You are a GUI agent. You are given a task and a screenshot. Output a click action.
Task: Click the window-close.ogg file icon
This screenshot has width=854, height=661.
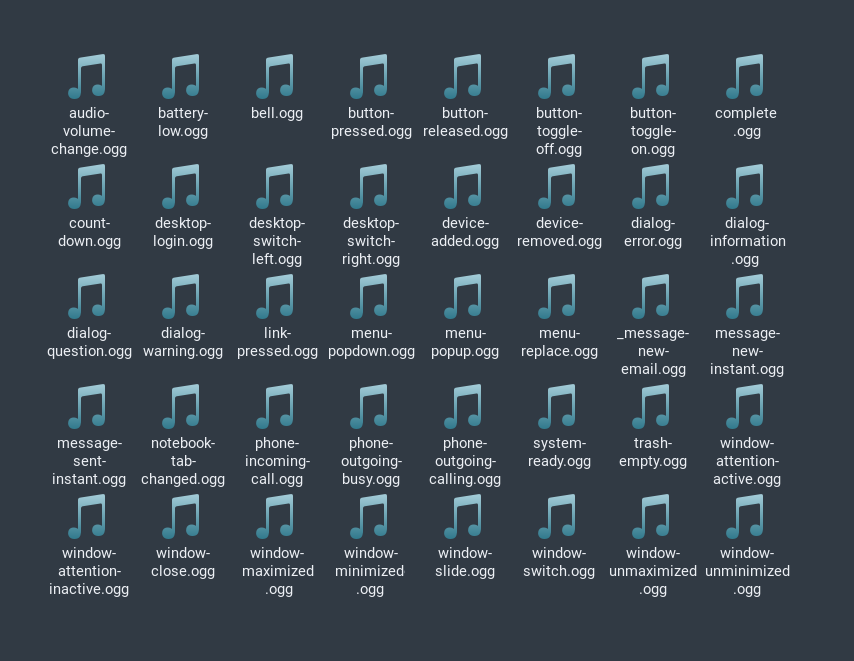tap(181, 516)
